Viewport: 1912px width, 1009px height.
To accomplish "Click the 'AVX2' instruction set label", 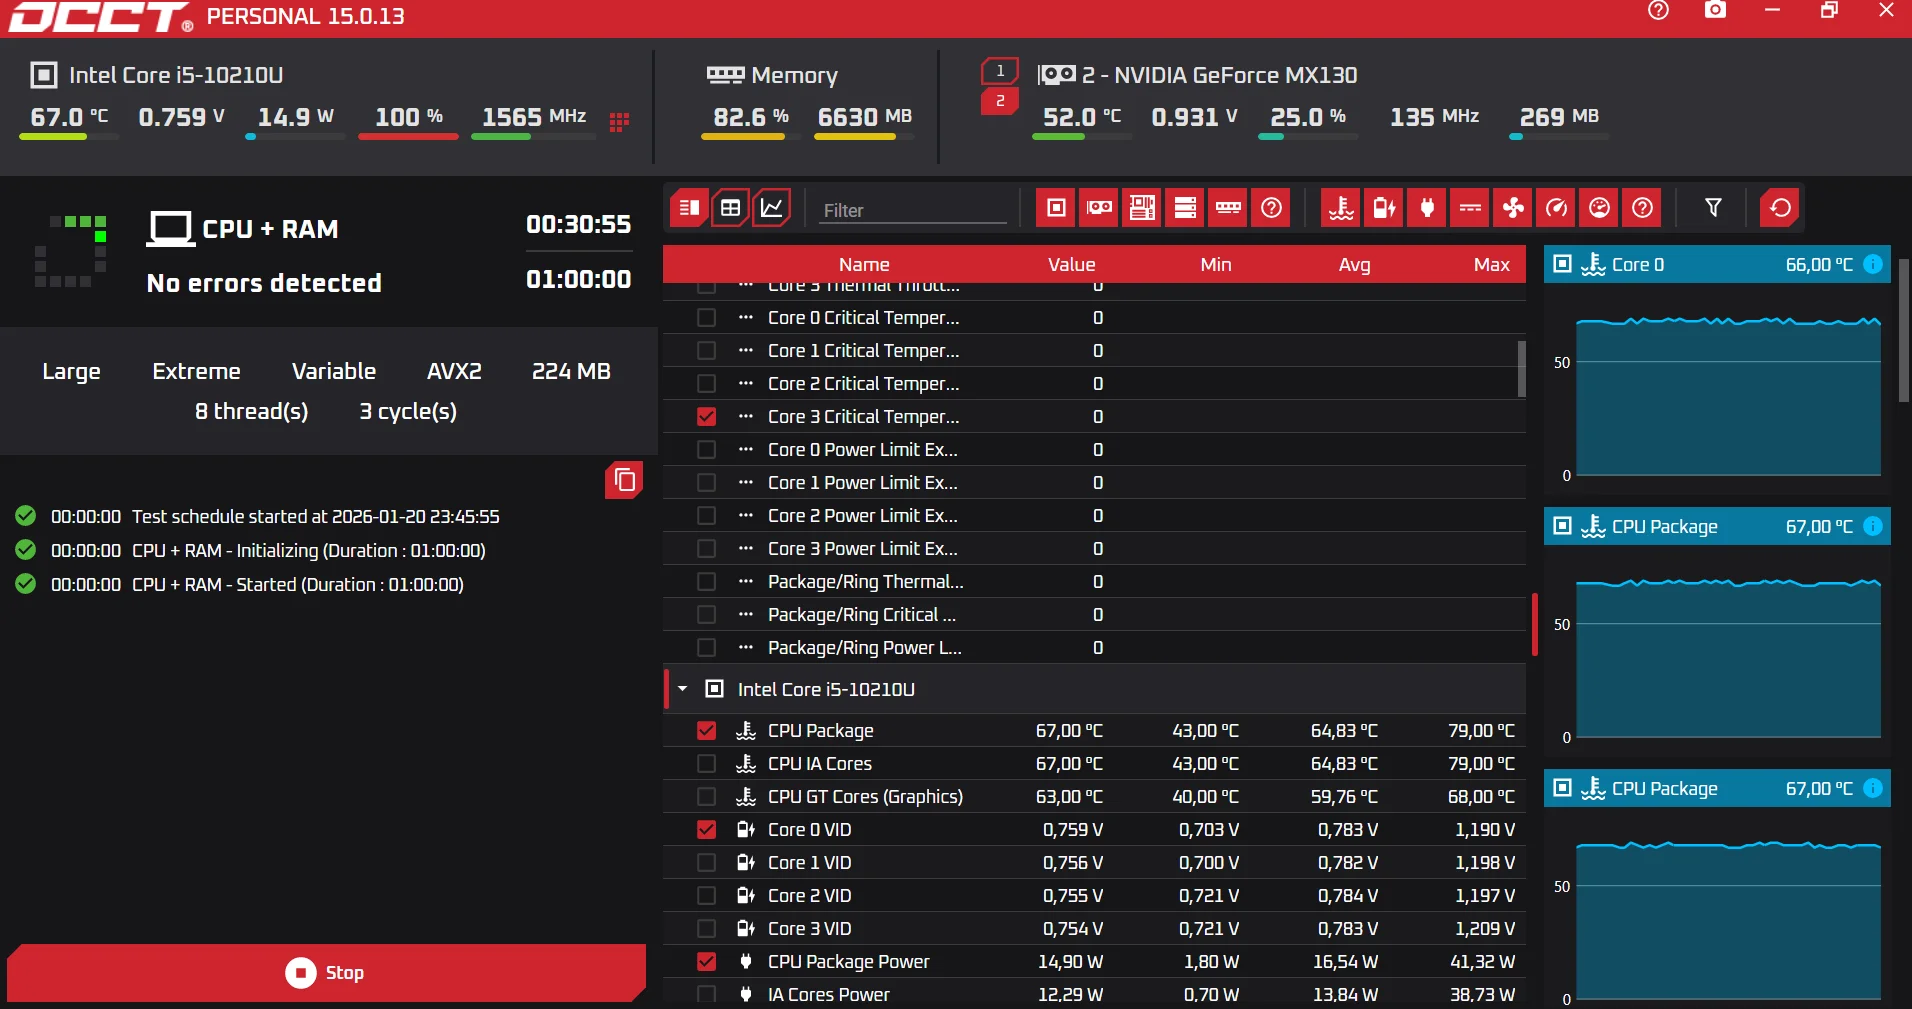I will 454,371.
